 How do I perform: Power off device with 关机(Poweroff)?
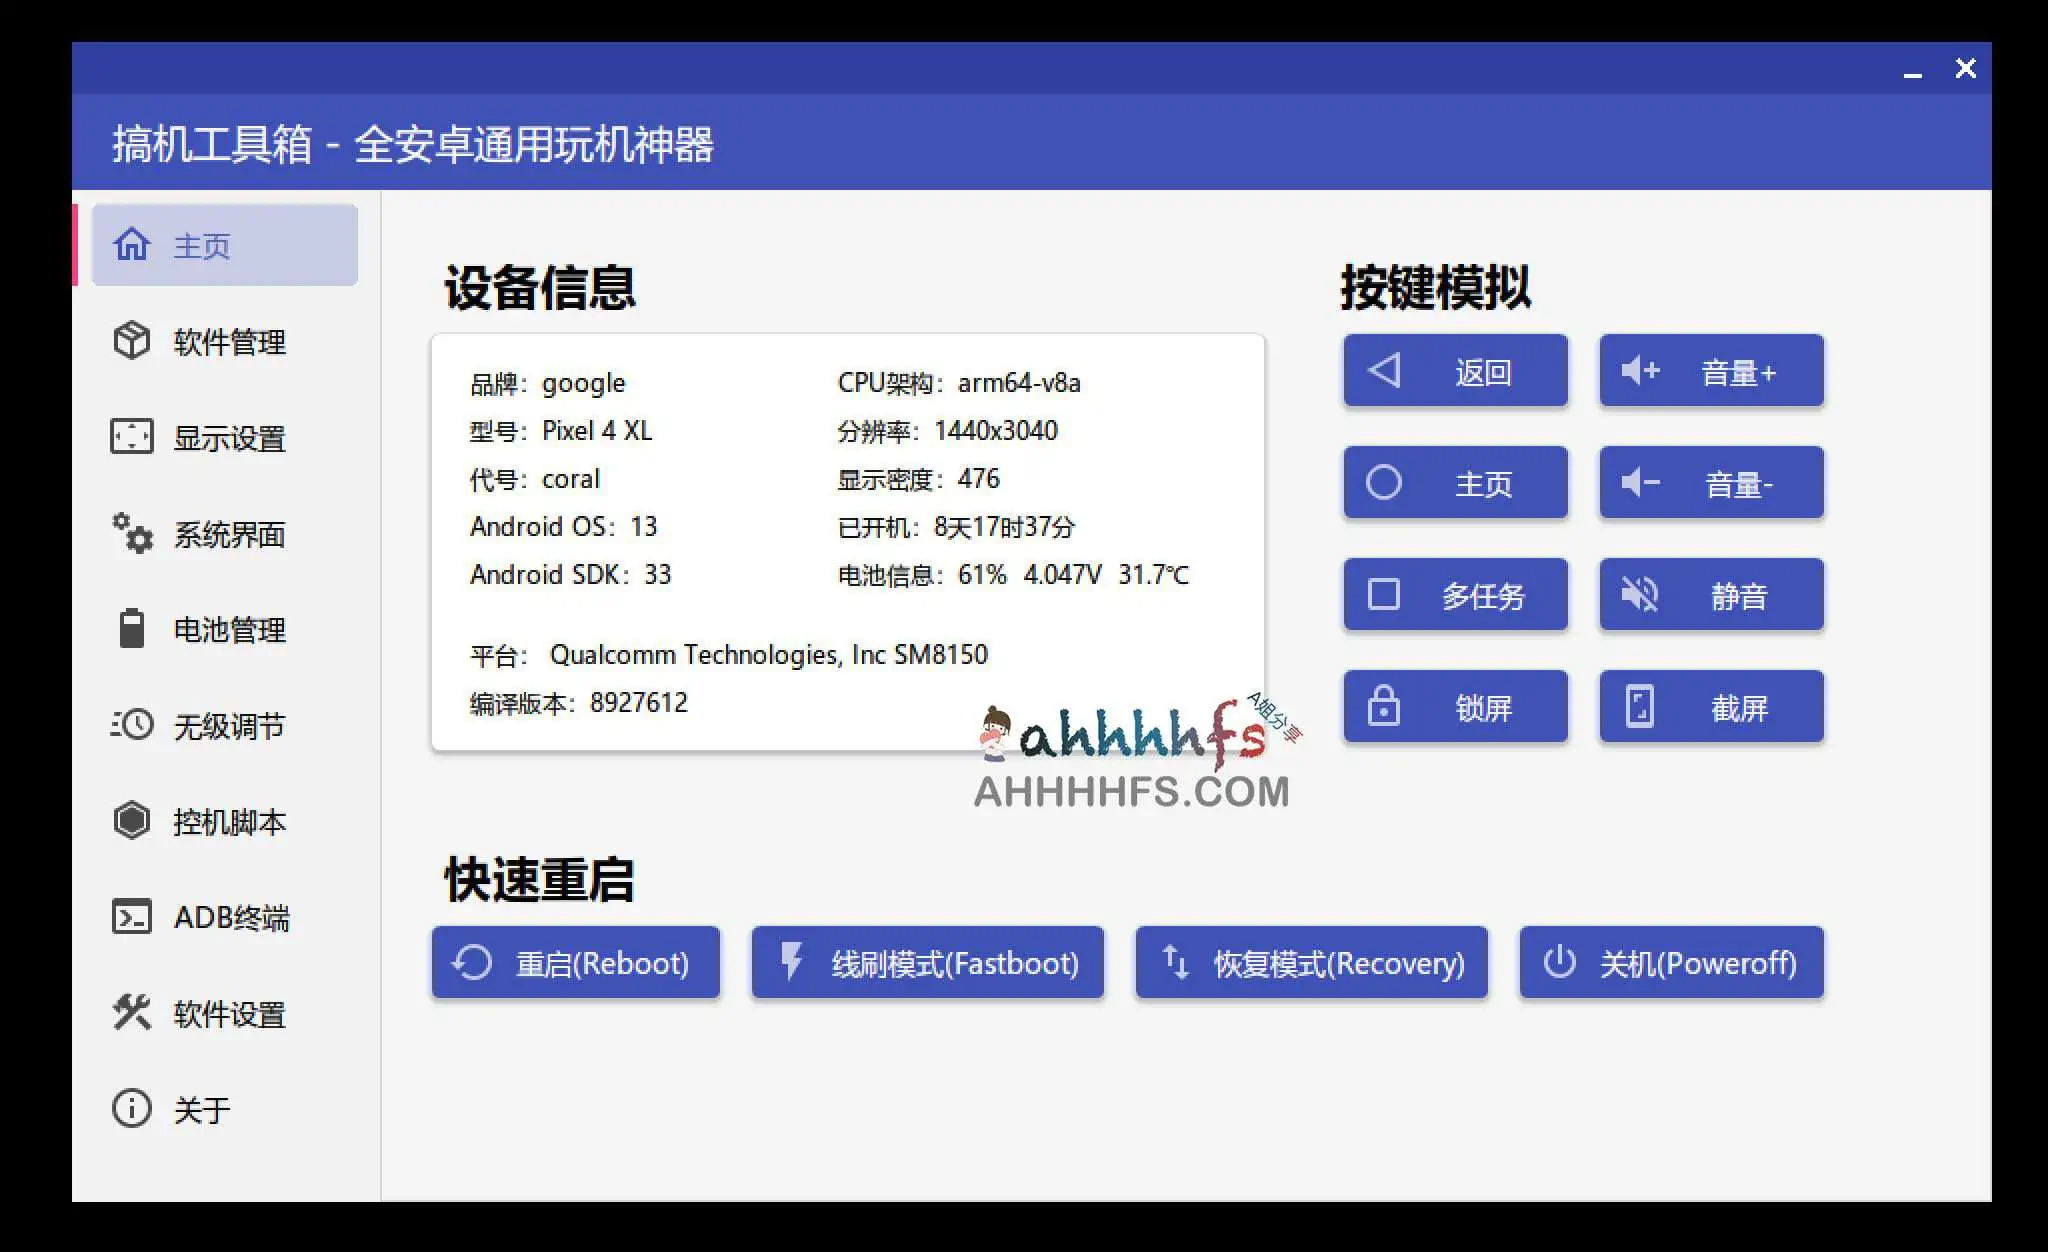[x=1672, y=962]
